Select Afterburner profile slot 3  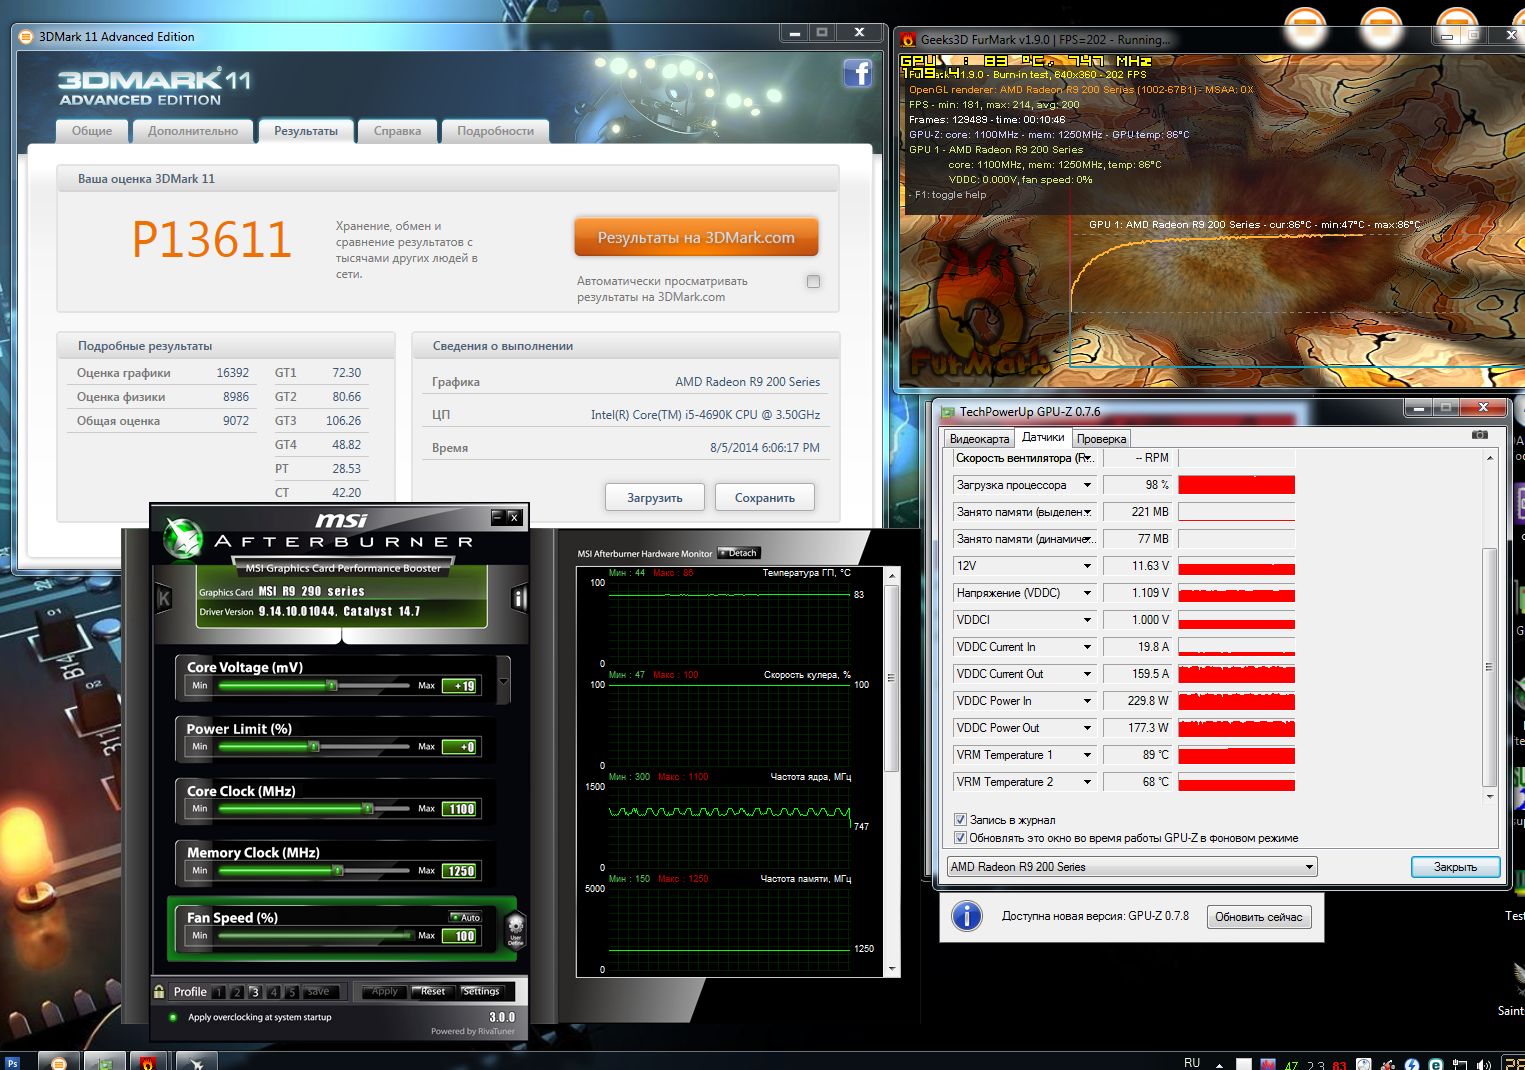(255, 992)
